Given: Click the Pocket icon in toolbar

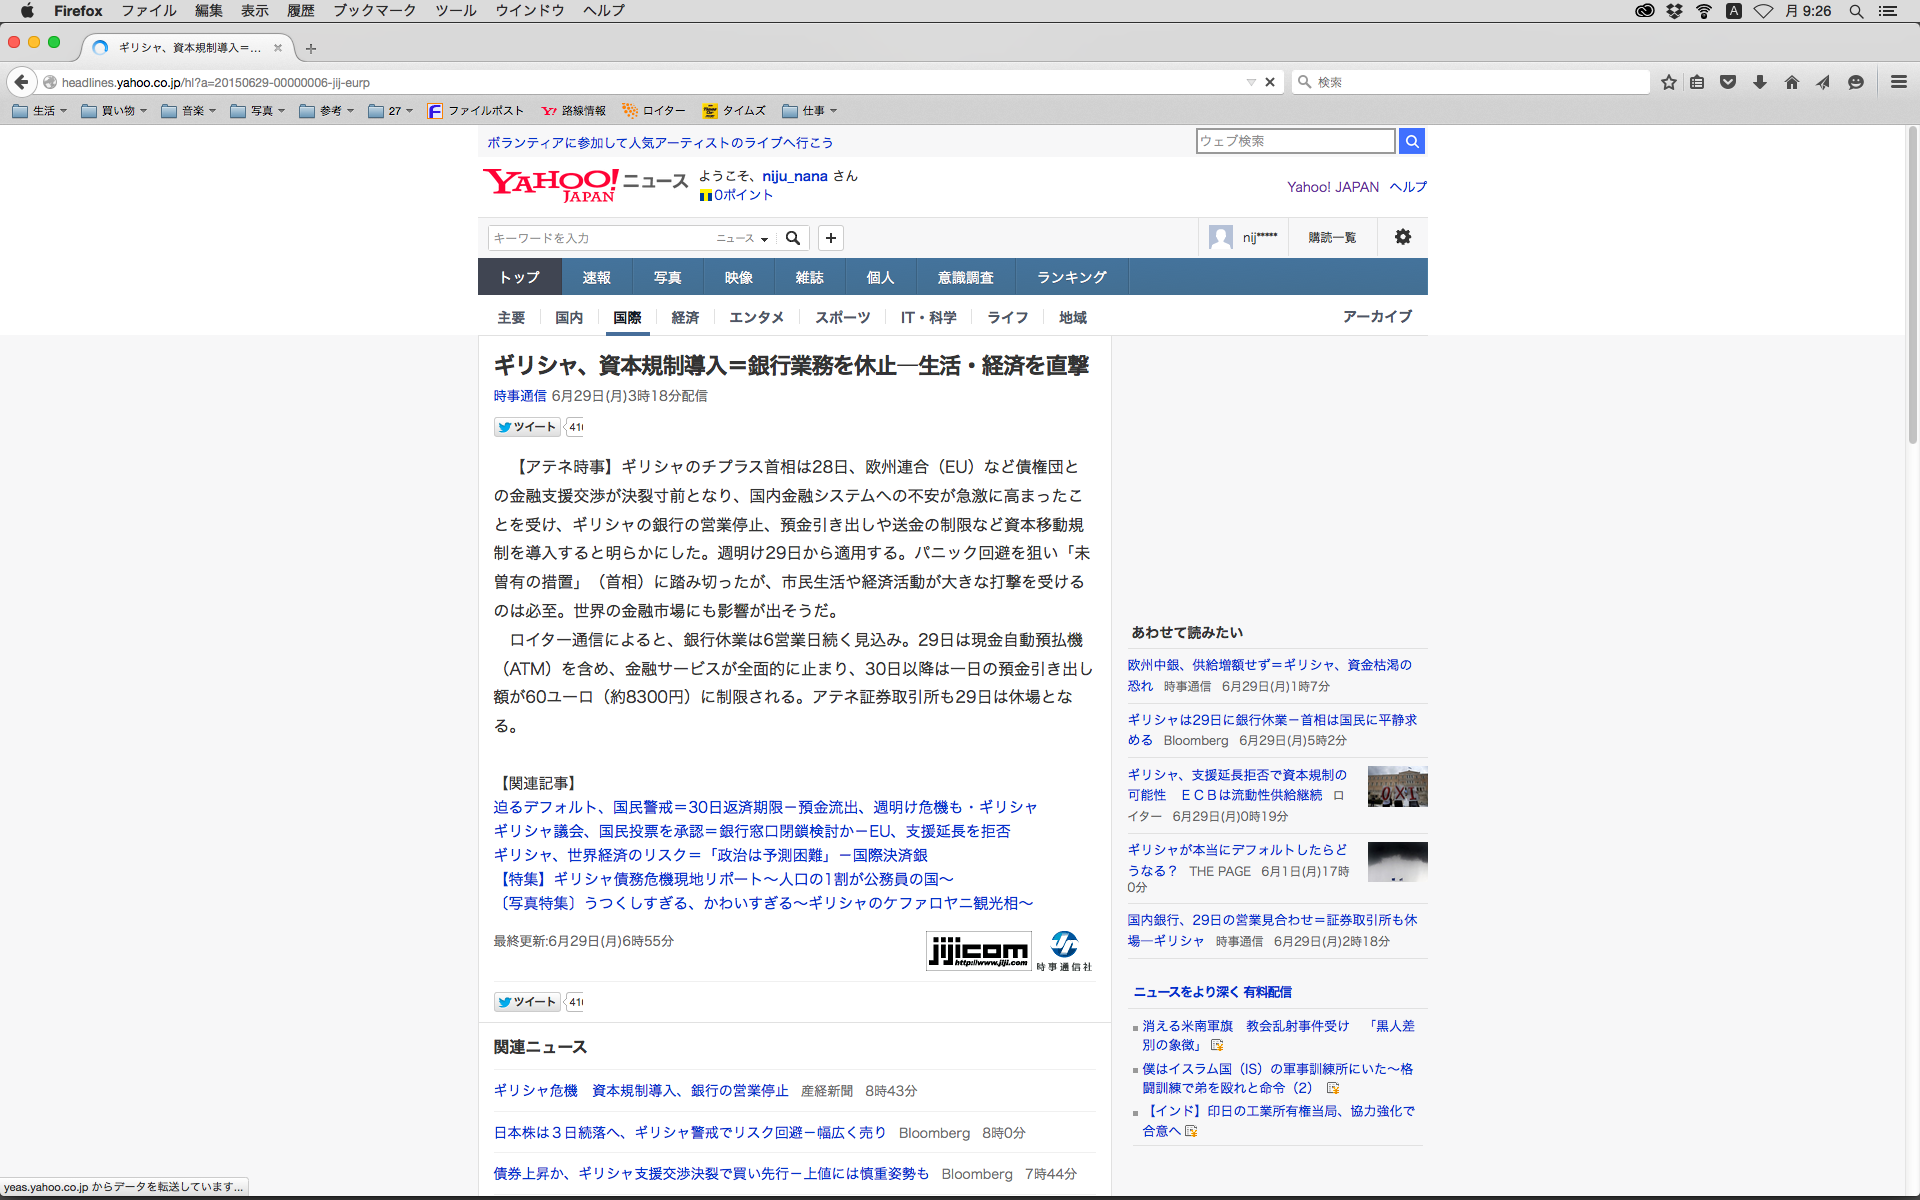Looking at the screenshot, I should [x=1728, y=82].
